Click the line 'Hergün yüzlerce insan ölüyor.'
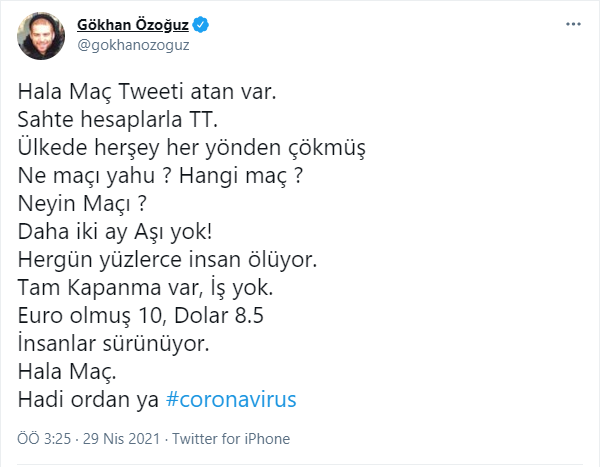Image resolution: width=601 pixels, height=467 pixels. click(x=167, y=260)
